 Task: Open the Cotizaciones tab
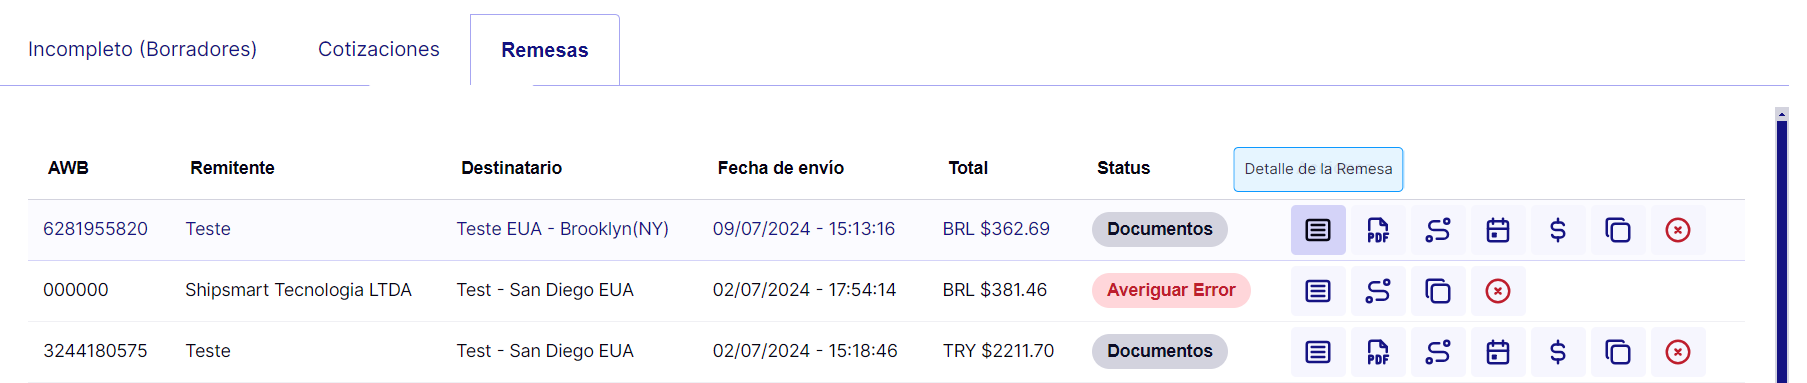[x=379, y=49]
